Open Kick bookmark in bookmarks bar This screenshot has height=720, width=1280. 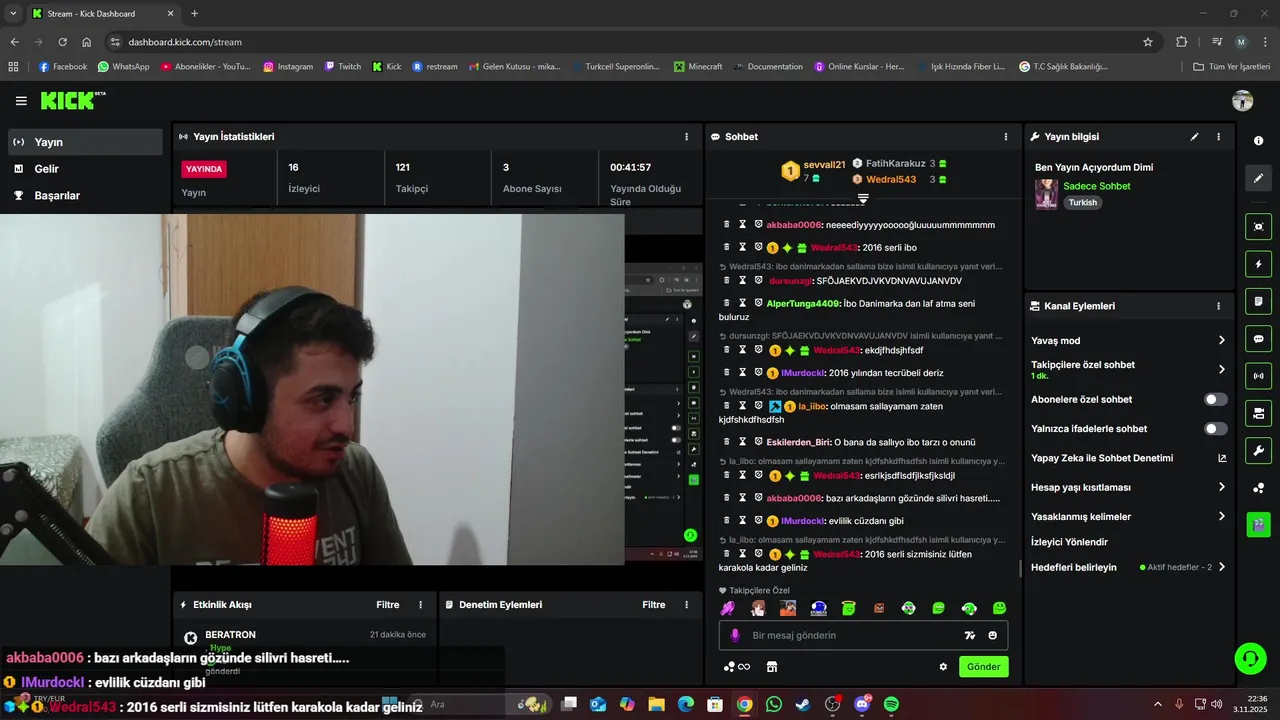pyautogui.click(x=387, y=67)
